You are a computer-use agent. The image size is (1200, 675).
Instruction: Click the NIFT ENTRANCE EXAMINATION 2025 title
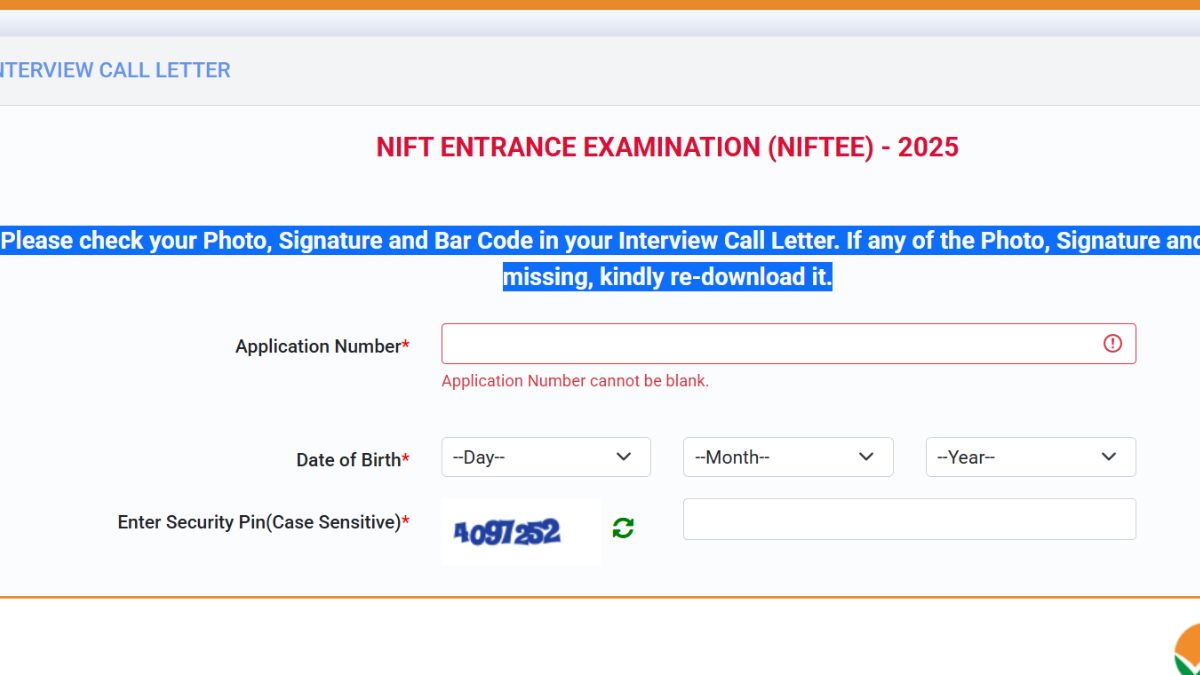coord(667,147)
